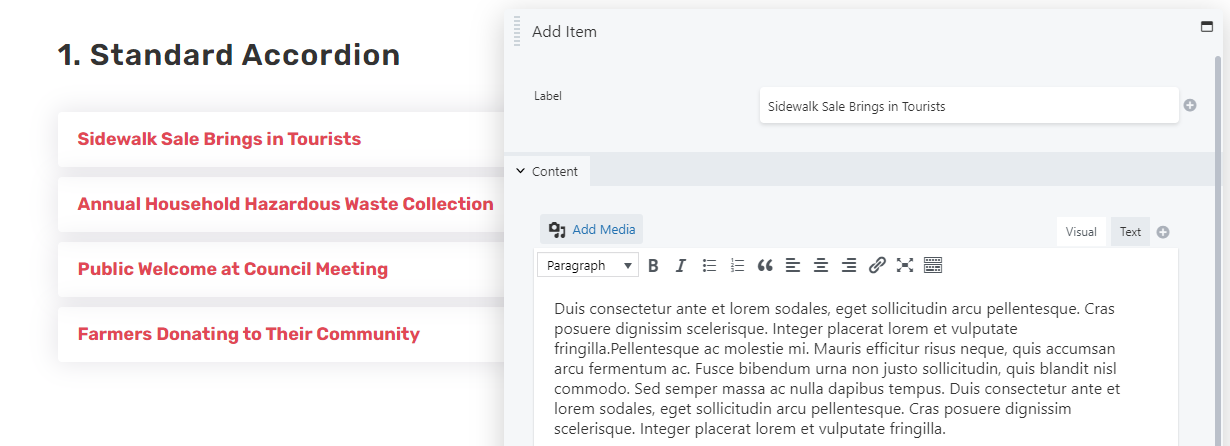Insert a bulleted list
Image resolution: width=1230 pixels, height=446 pixels.
click(x=709, y=265)
